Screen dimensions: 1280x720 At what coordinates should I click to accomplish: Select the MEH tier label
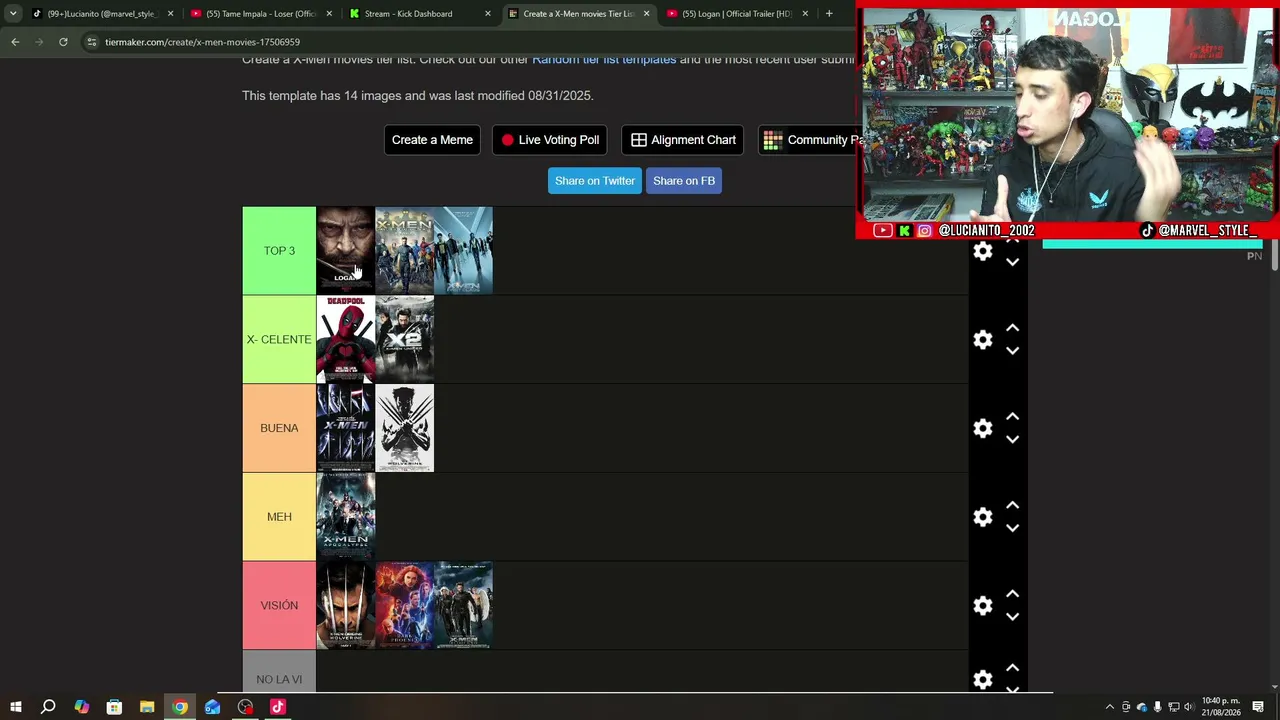[279, 517]
